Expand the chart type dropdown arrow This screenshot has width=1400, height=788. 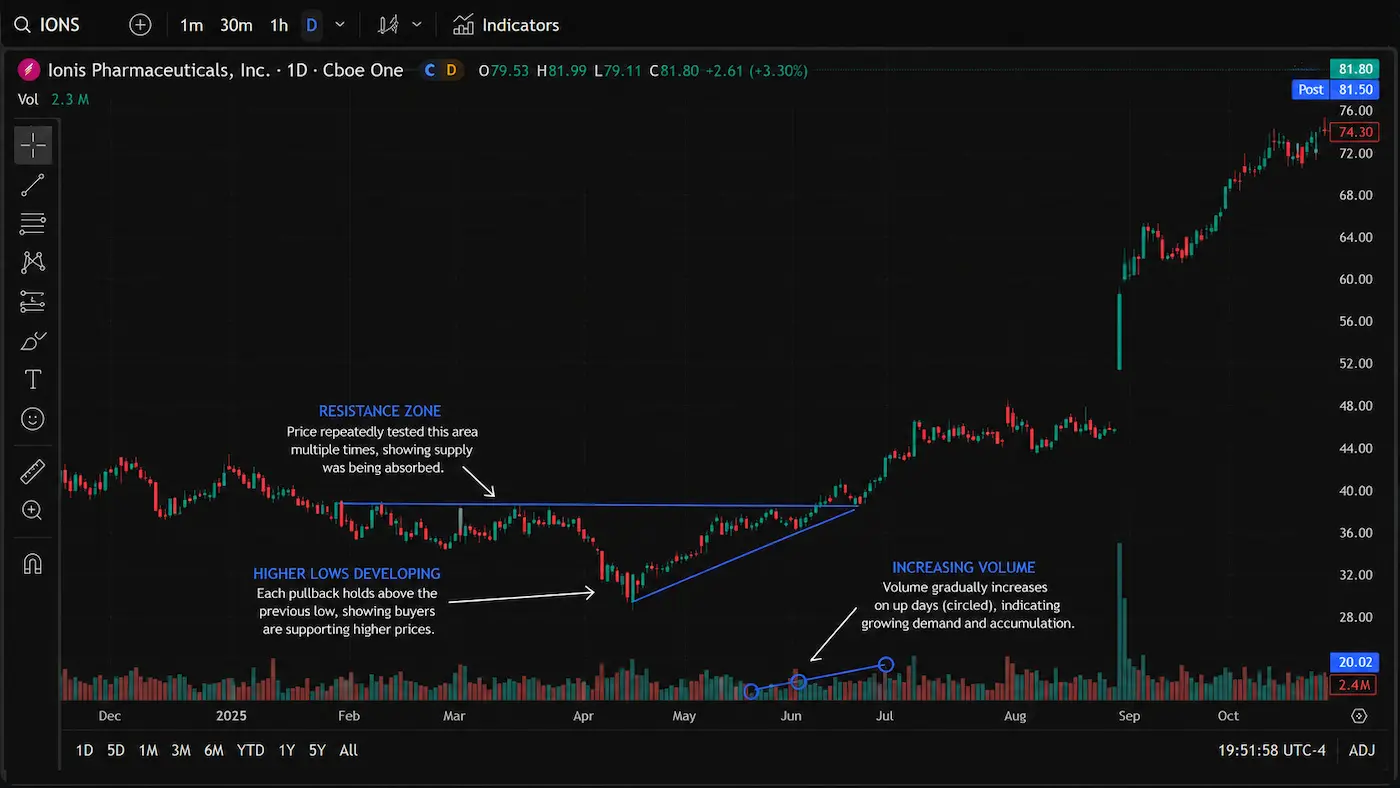(x=417, y=25)
